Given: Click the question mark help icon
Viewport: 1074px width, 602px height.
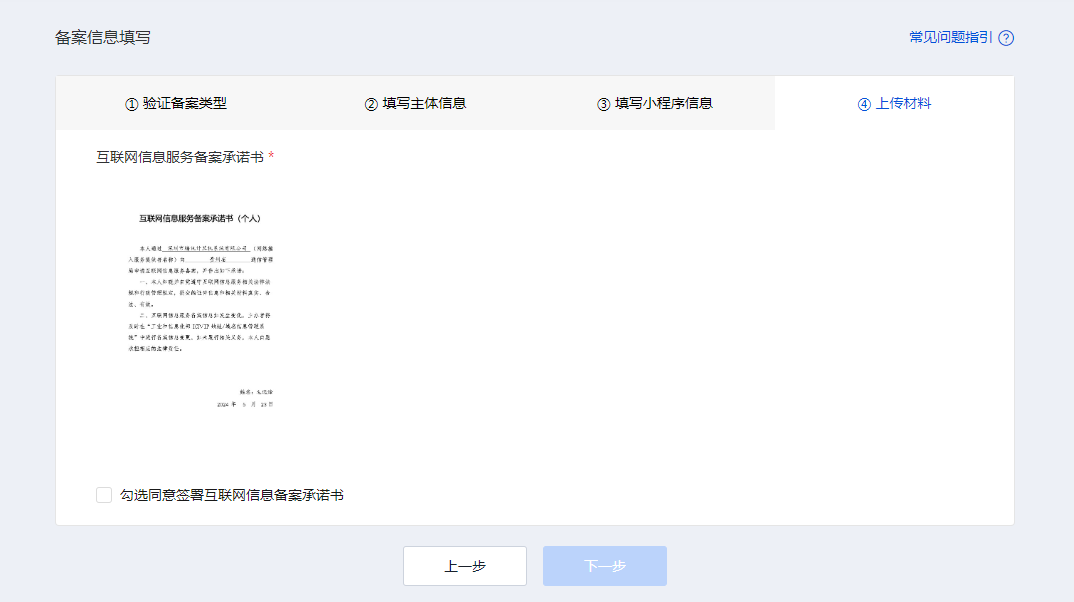Looking at the screenshot, I should (1006, 38).
